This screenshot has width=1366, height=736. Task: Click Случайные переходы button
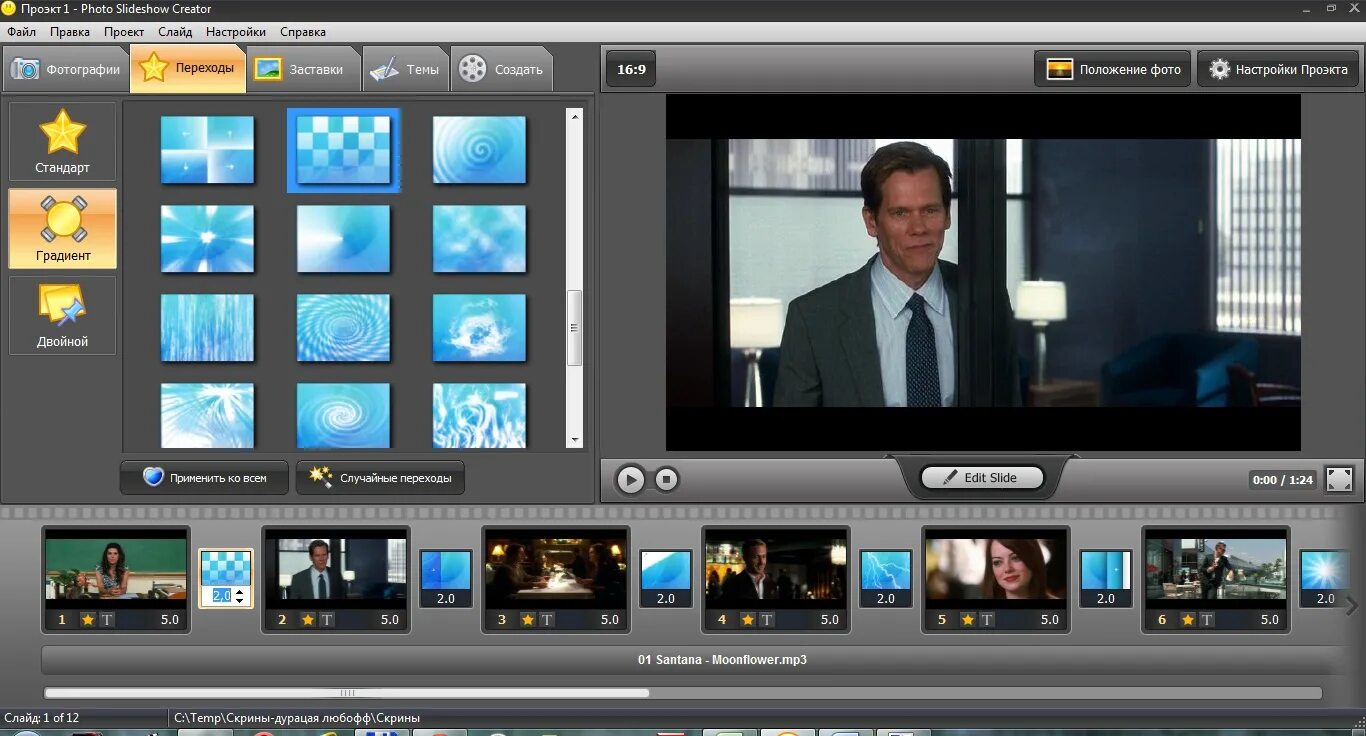pos(381,478)
